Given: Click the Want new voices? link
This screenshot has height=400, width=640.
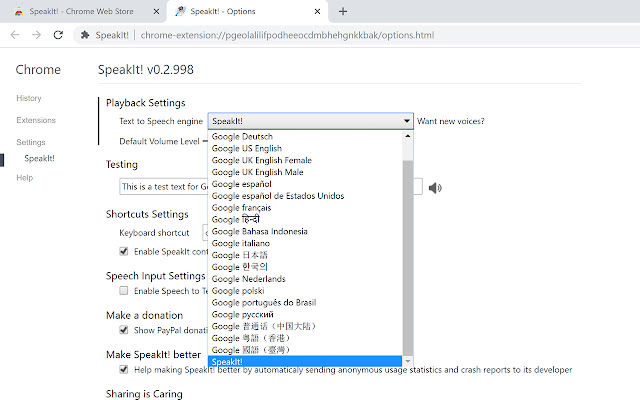Looking at the screenshot, I should [451, 121].
